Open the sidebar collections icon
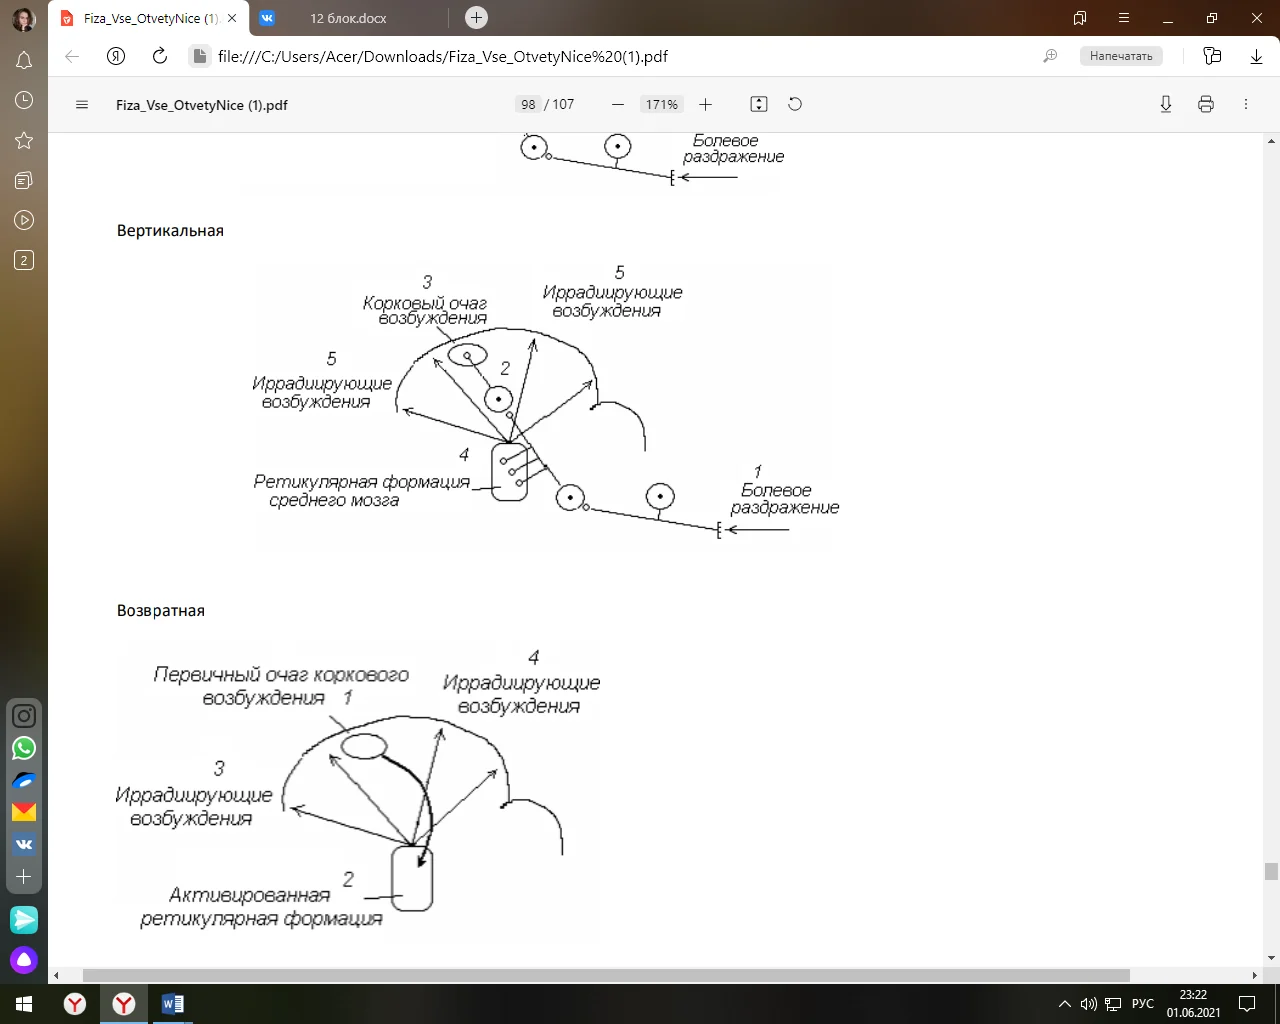 24,180
